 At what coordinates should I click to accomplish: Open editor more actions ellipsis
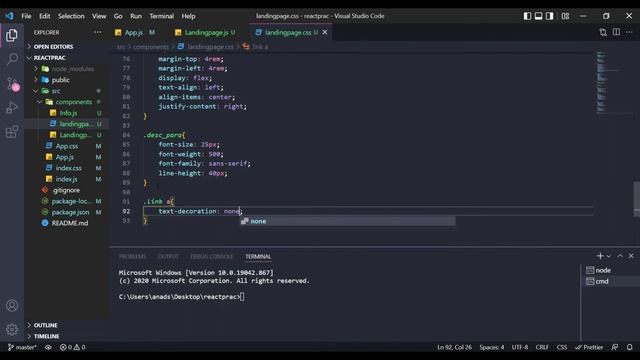point(629,32)
